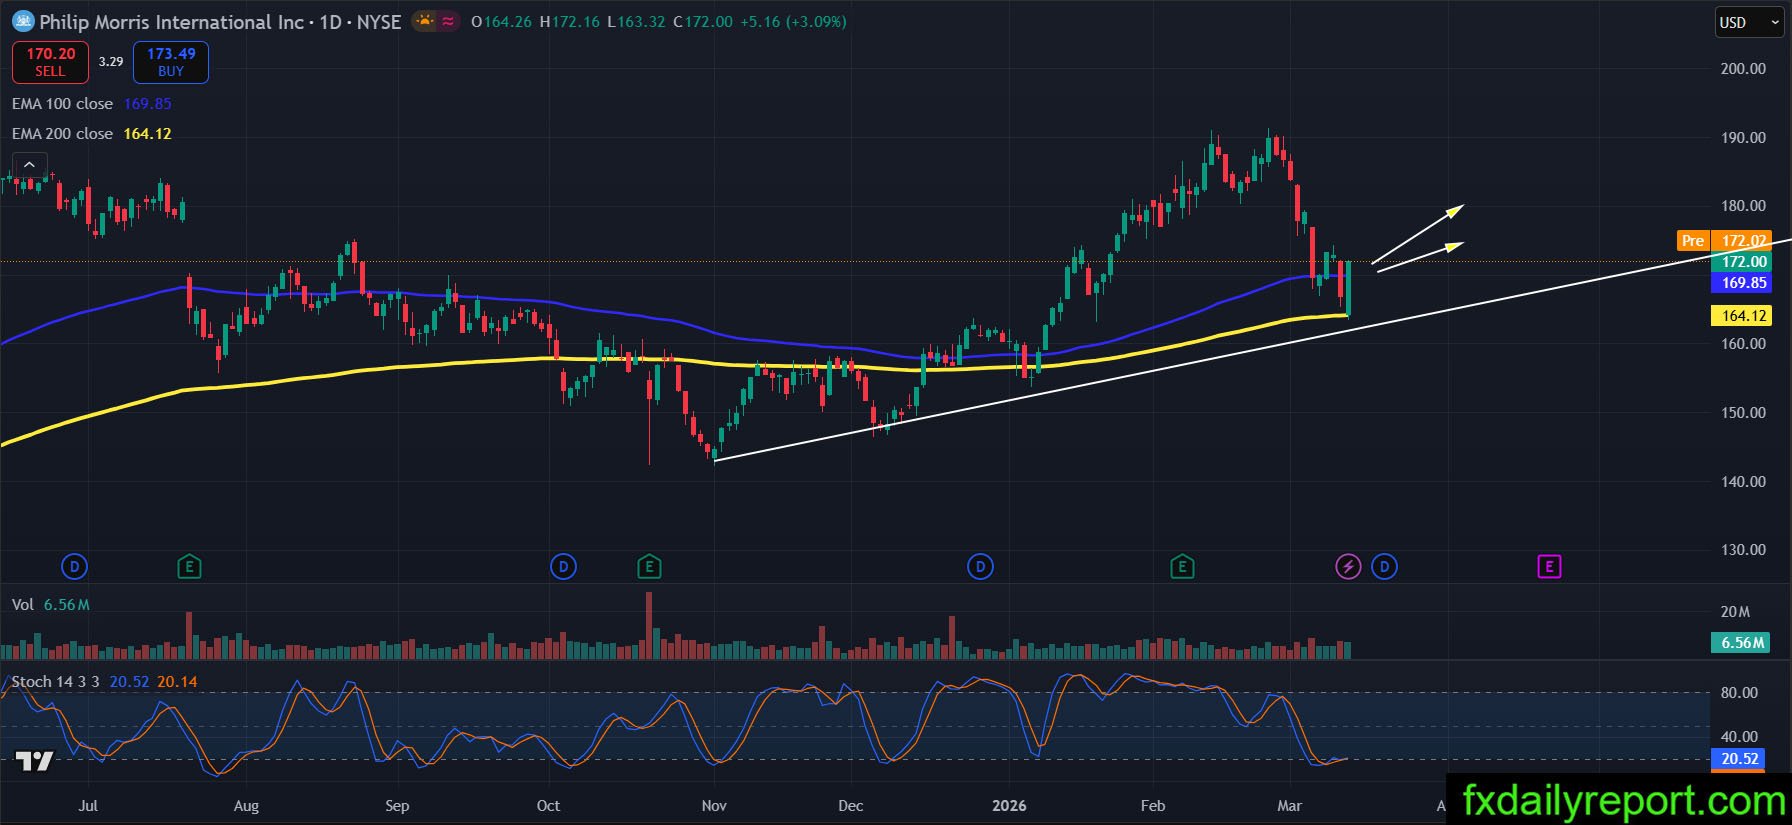Click the Philip Morris International Inc symbol title
The image size is (1792, 825).
coord(171,22)
